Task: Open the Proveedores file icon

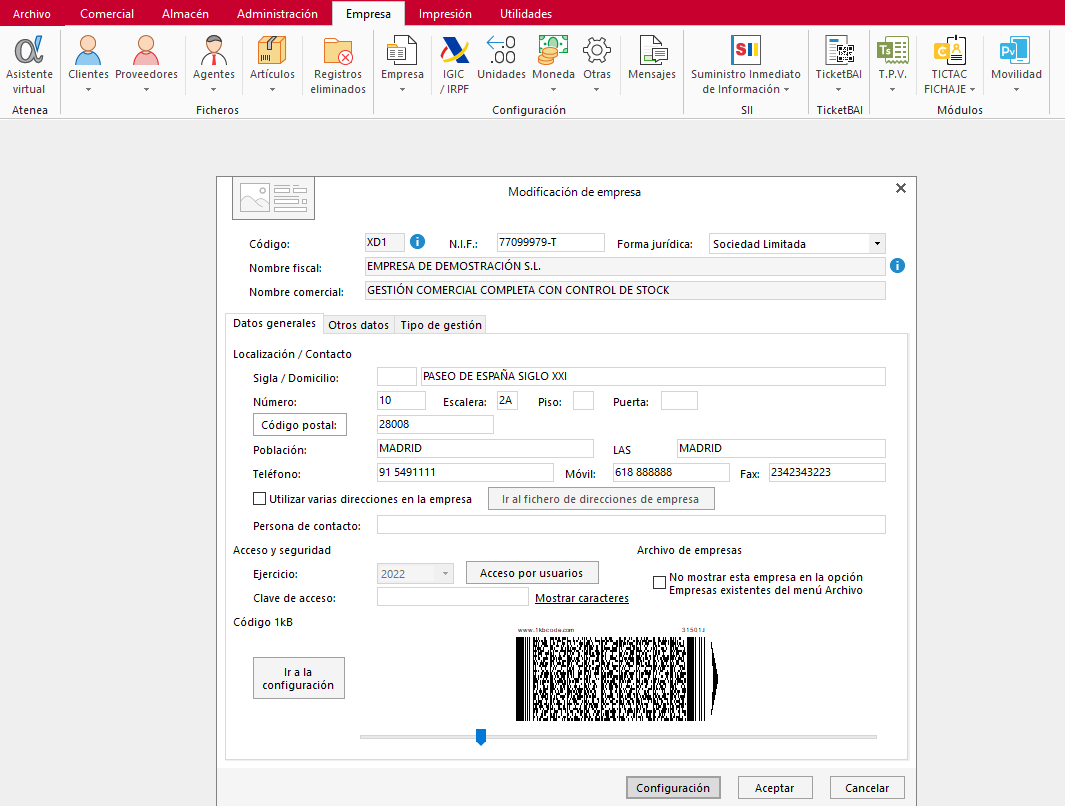Action: (146, 65)
